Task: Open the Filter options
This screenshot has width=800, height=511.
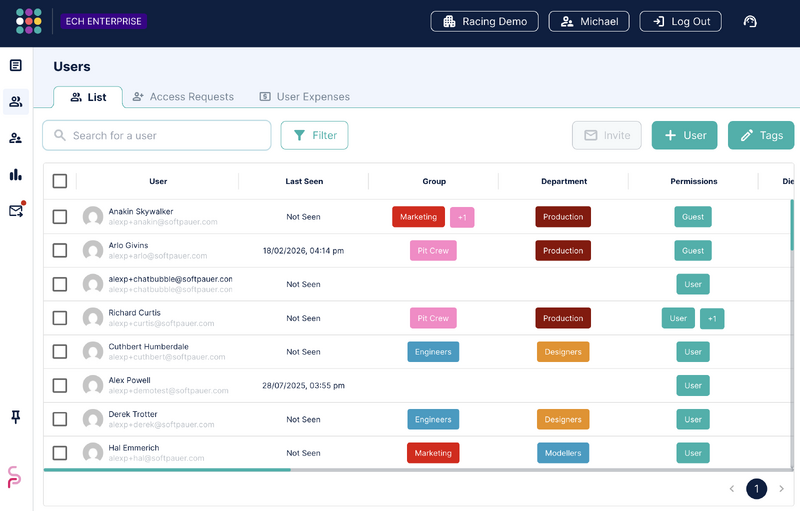Action: [x=314, y=135]
